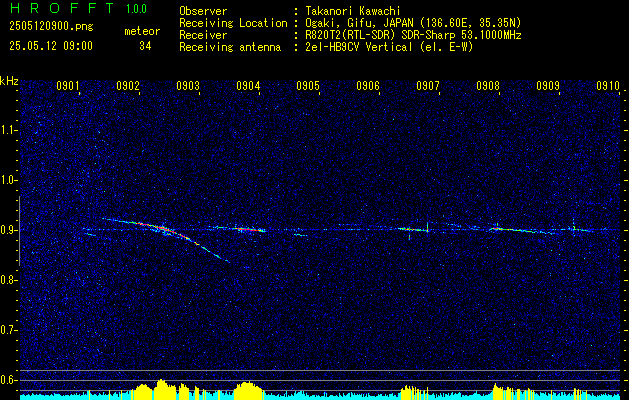Click the 0902 time marker
This screenshot has width=629, height=400.
[x=128, y=85]
